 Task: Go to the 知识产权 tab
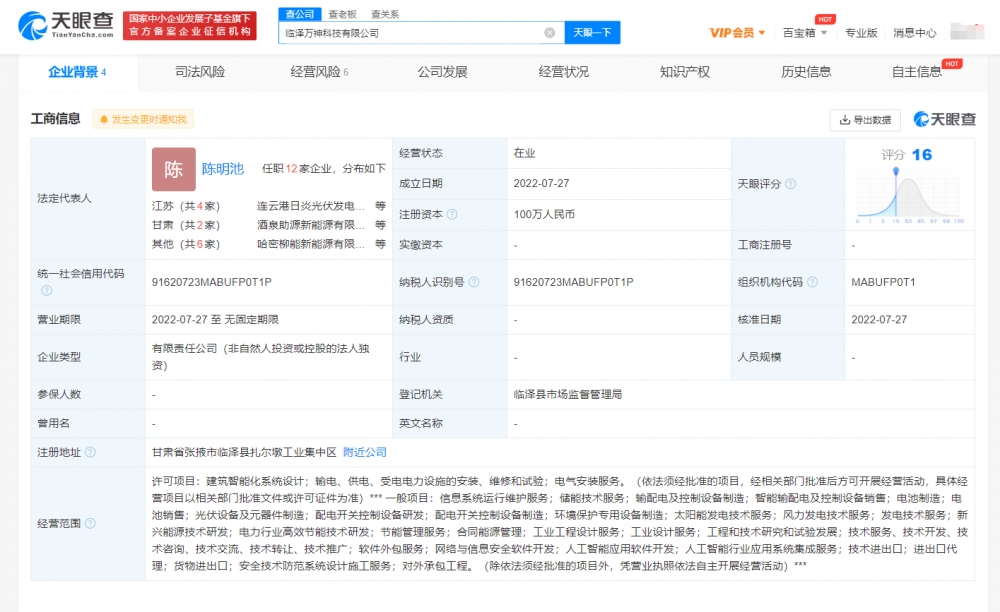pos(684,72)
